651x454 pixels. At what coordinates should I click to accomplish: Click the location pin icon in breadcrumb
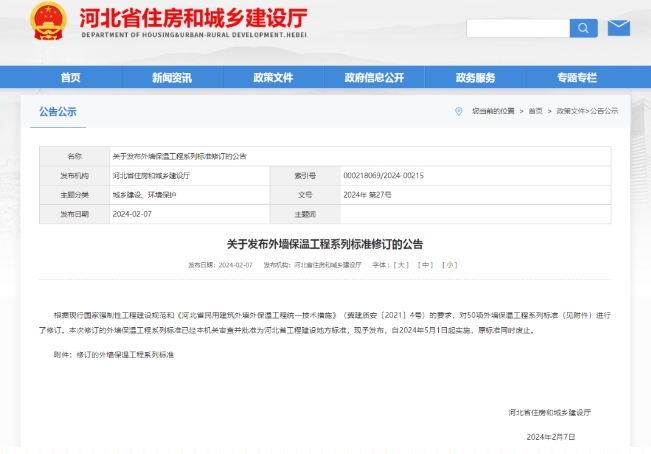coord(459,111)
